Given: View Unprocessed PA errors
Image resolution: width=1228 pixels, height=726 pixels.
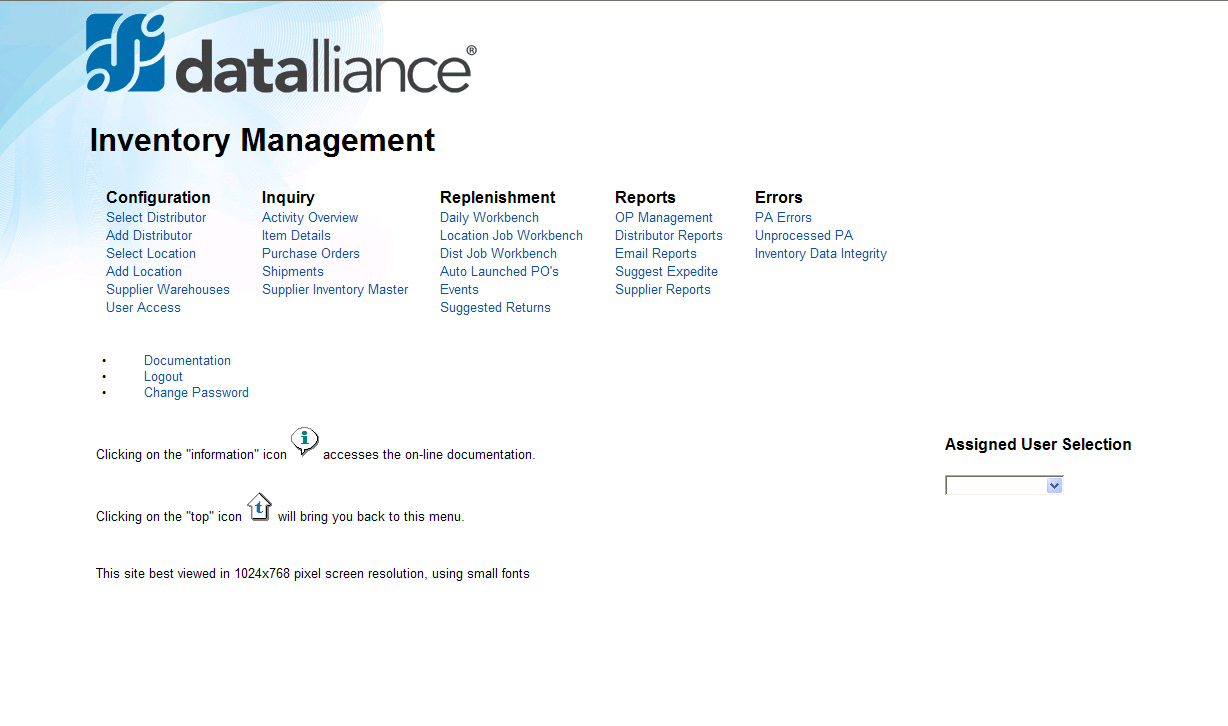Looking at the screenshot, I should point(804,235).
